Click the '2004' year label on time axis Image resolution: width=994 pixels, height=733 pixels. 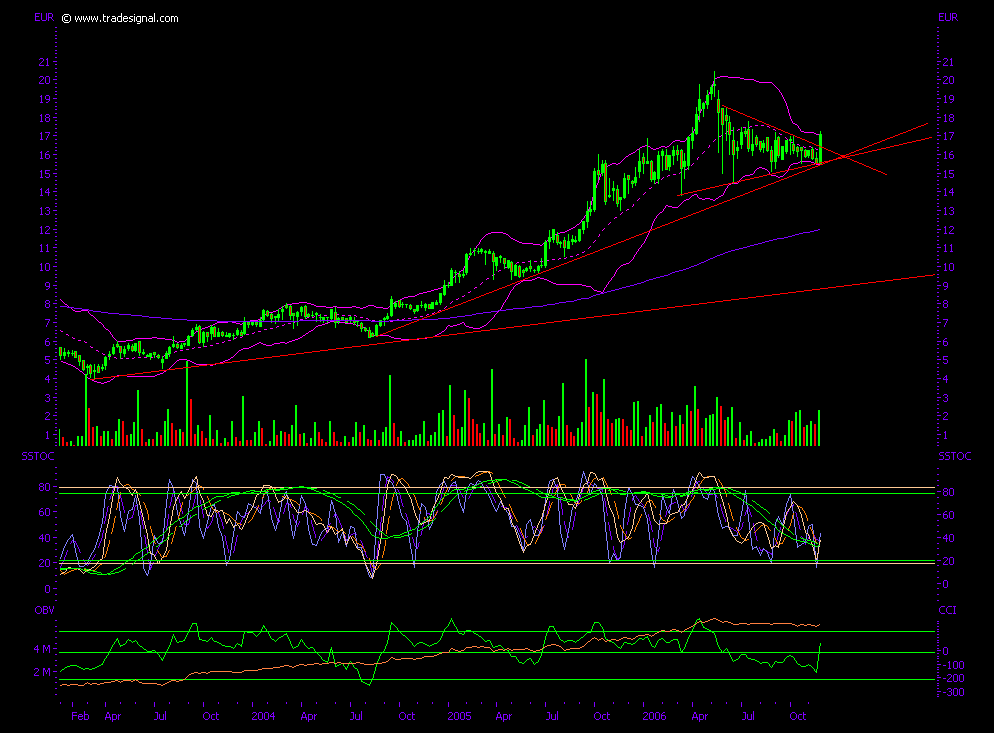[x=263, y=717]
